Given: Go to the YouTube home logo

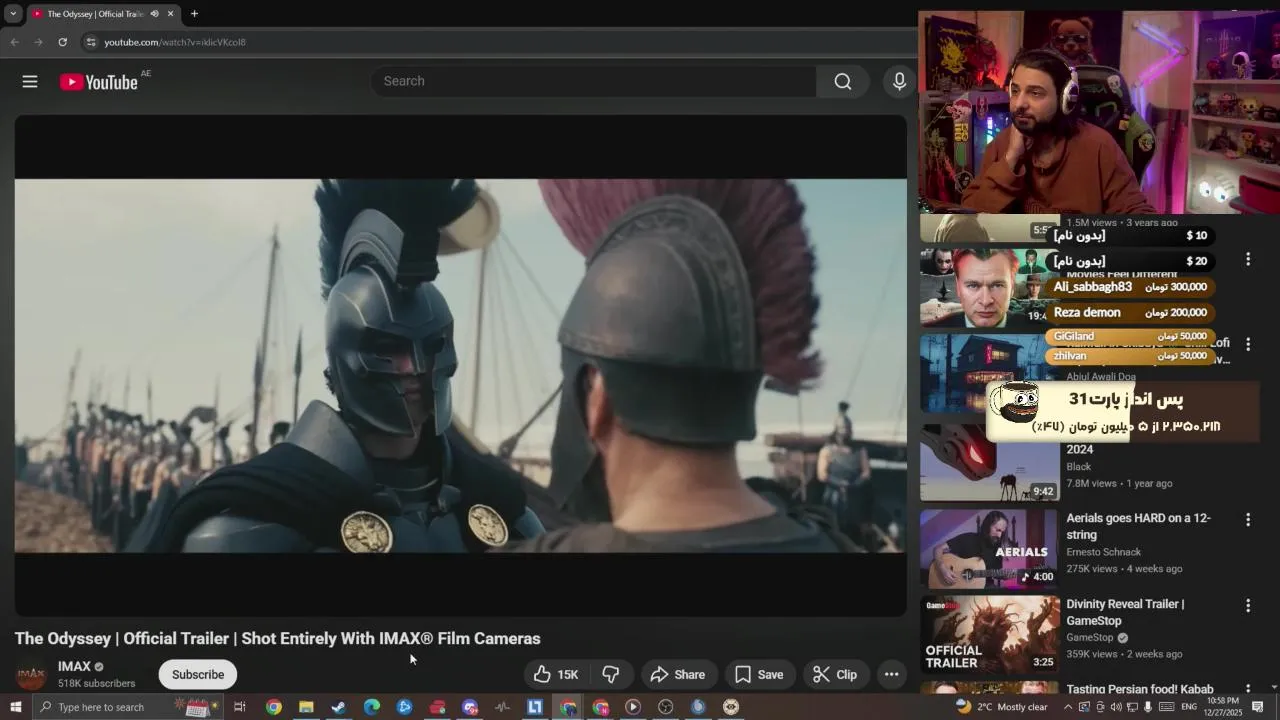Looking at the screenshot, I should tap(98, 82).
